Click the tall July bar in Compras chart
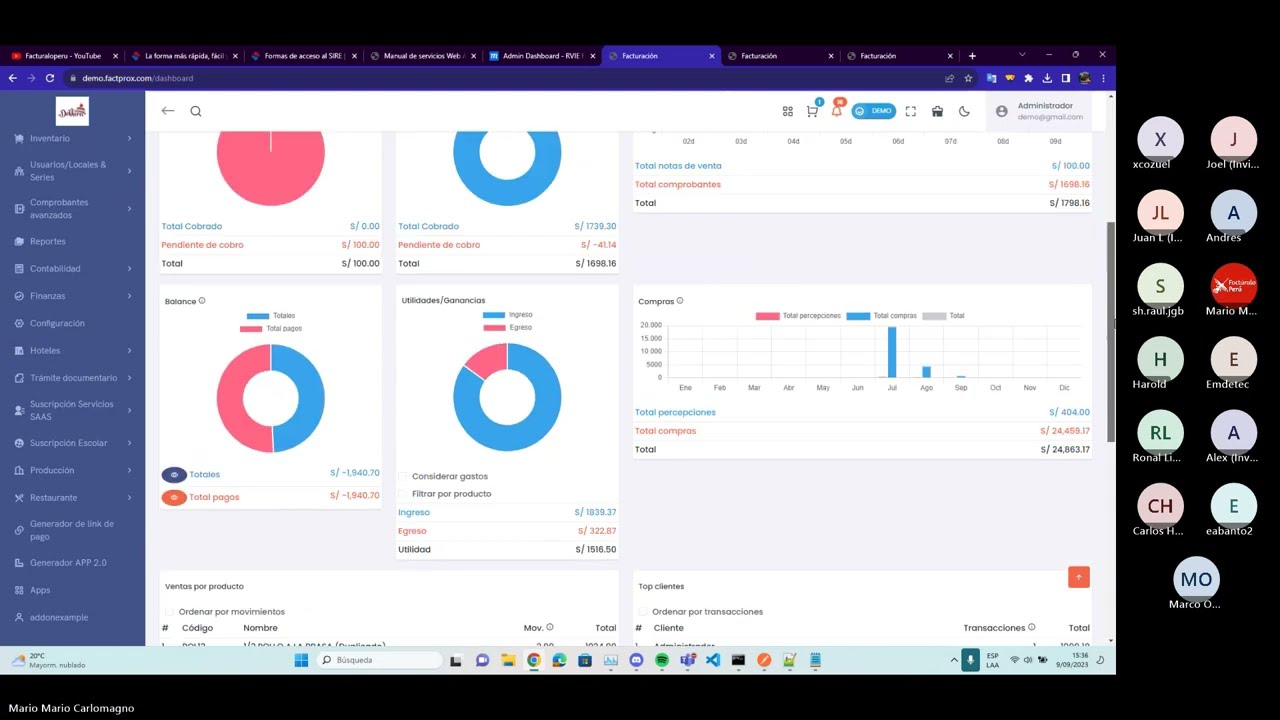1280x720 pixels. coord(892,352)
